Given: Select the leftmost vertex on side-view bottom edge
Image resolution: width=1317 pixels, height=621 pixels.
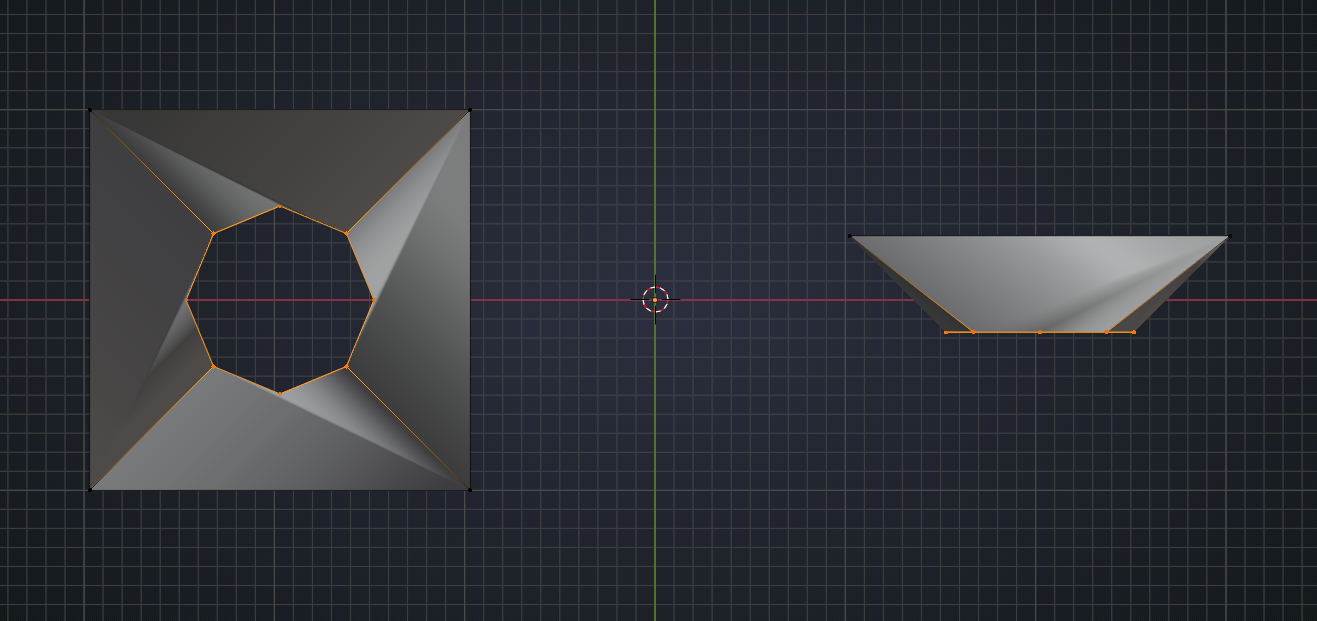Looking at the screenshot, I should coord(946,332).
